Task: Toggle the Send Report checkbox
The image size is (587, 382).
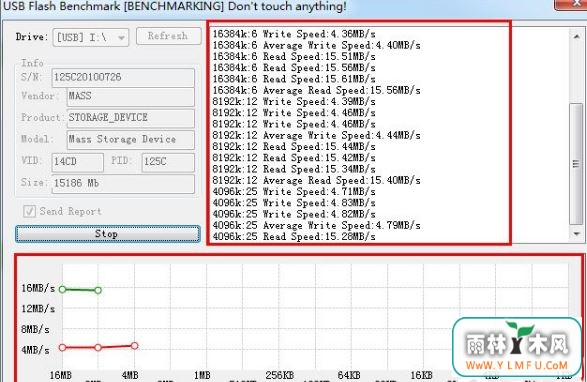Action: click(29, 211)
